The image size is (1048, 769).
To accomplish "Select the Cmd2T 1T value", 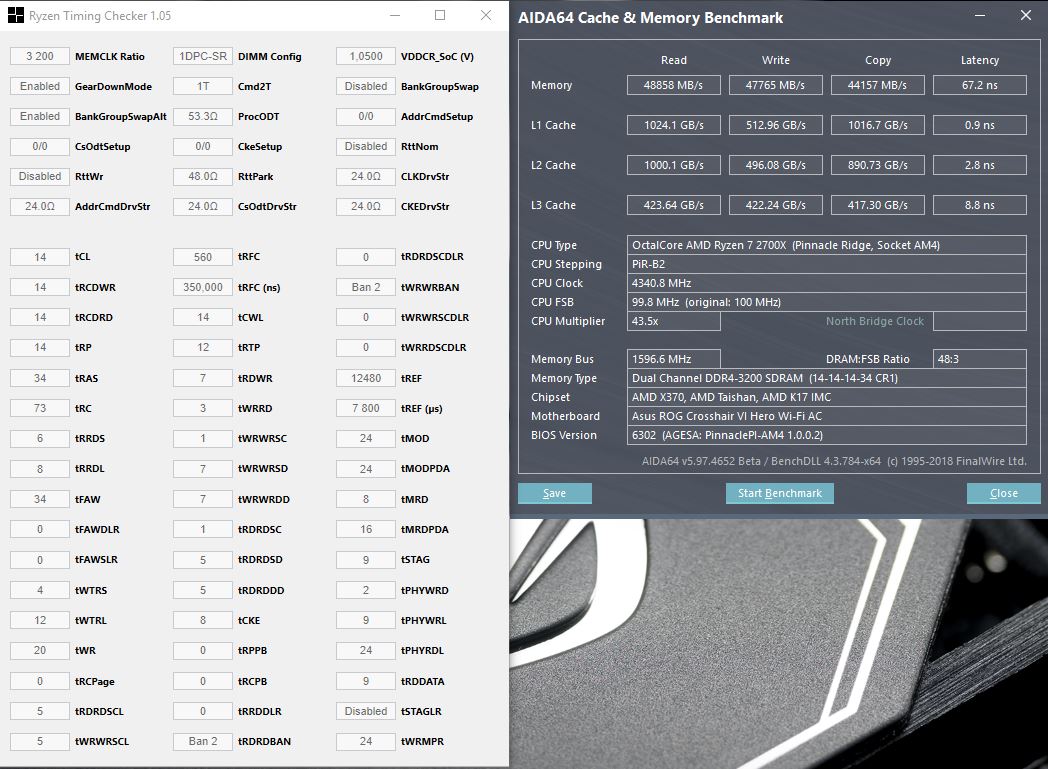I will (x=203, y=86).
